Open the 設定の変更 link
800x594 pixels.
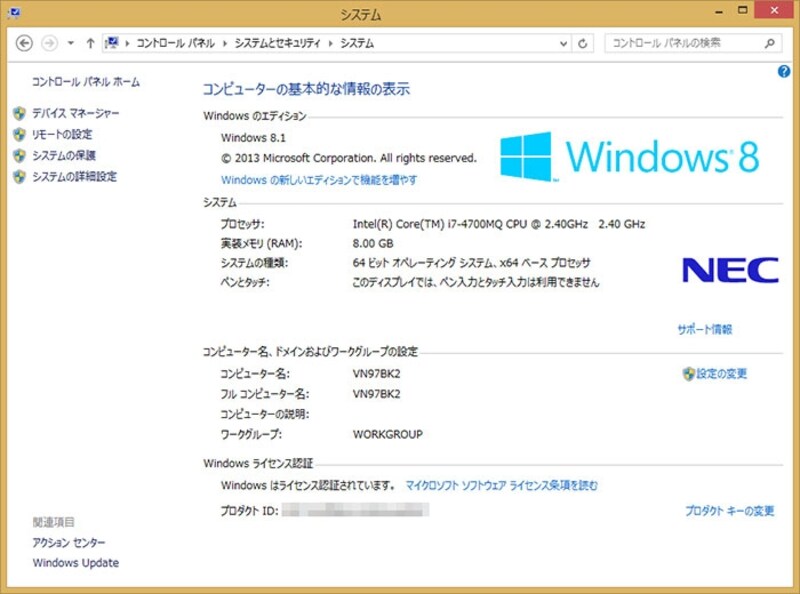pos(722,372)
